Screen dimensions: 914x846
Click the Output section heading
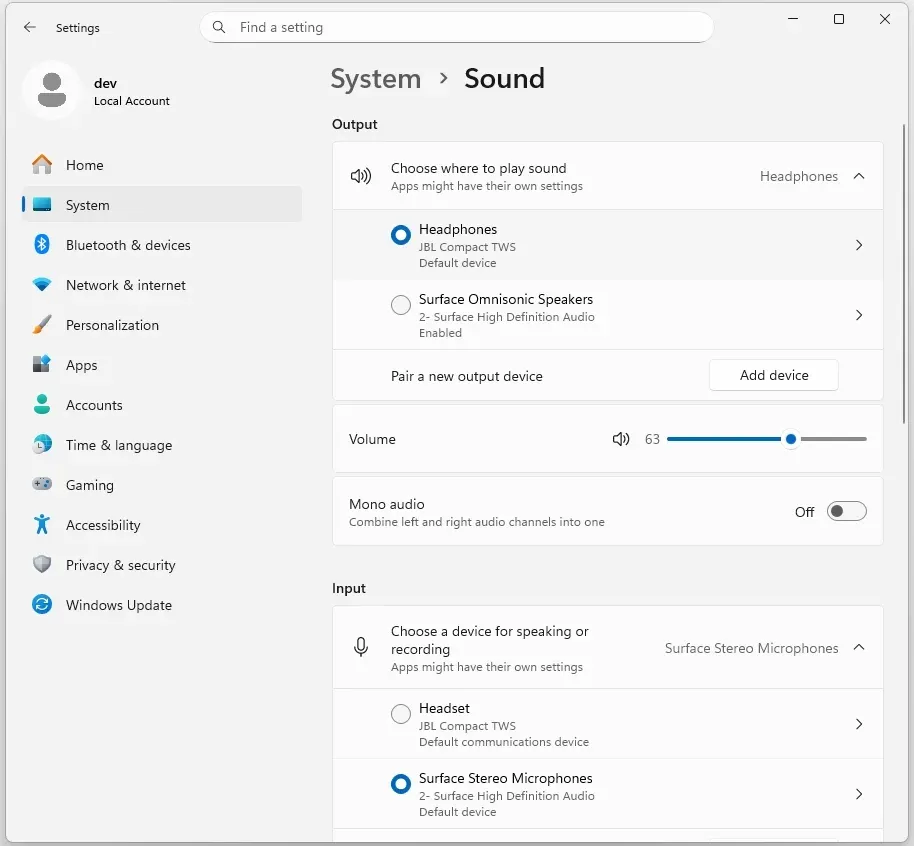pyautogui.click(x=354, y=124)
